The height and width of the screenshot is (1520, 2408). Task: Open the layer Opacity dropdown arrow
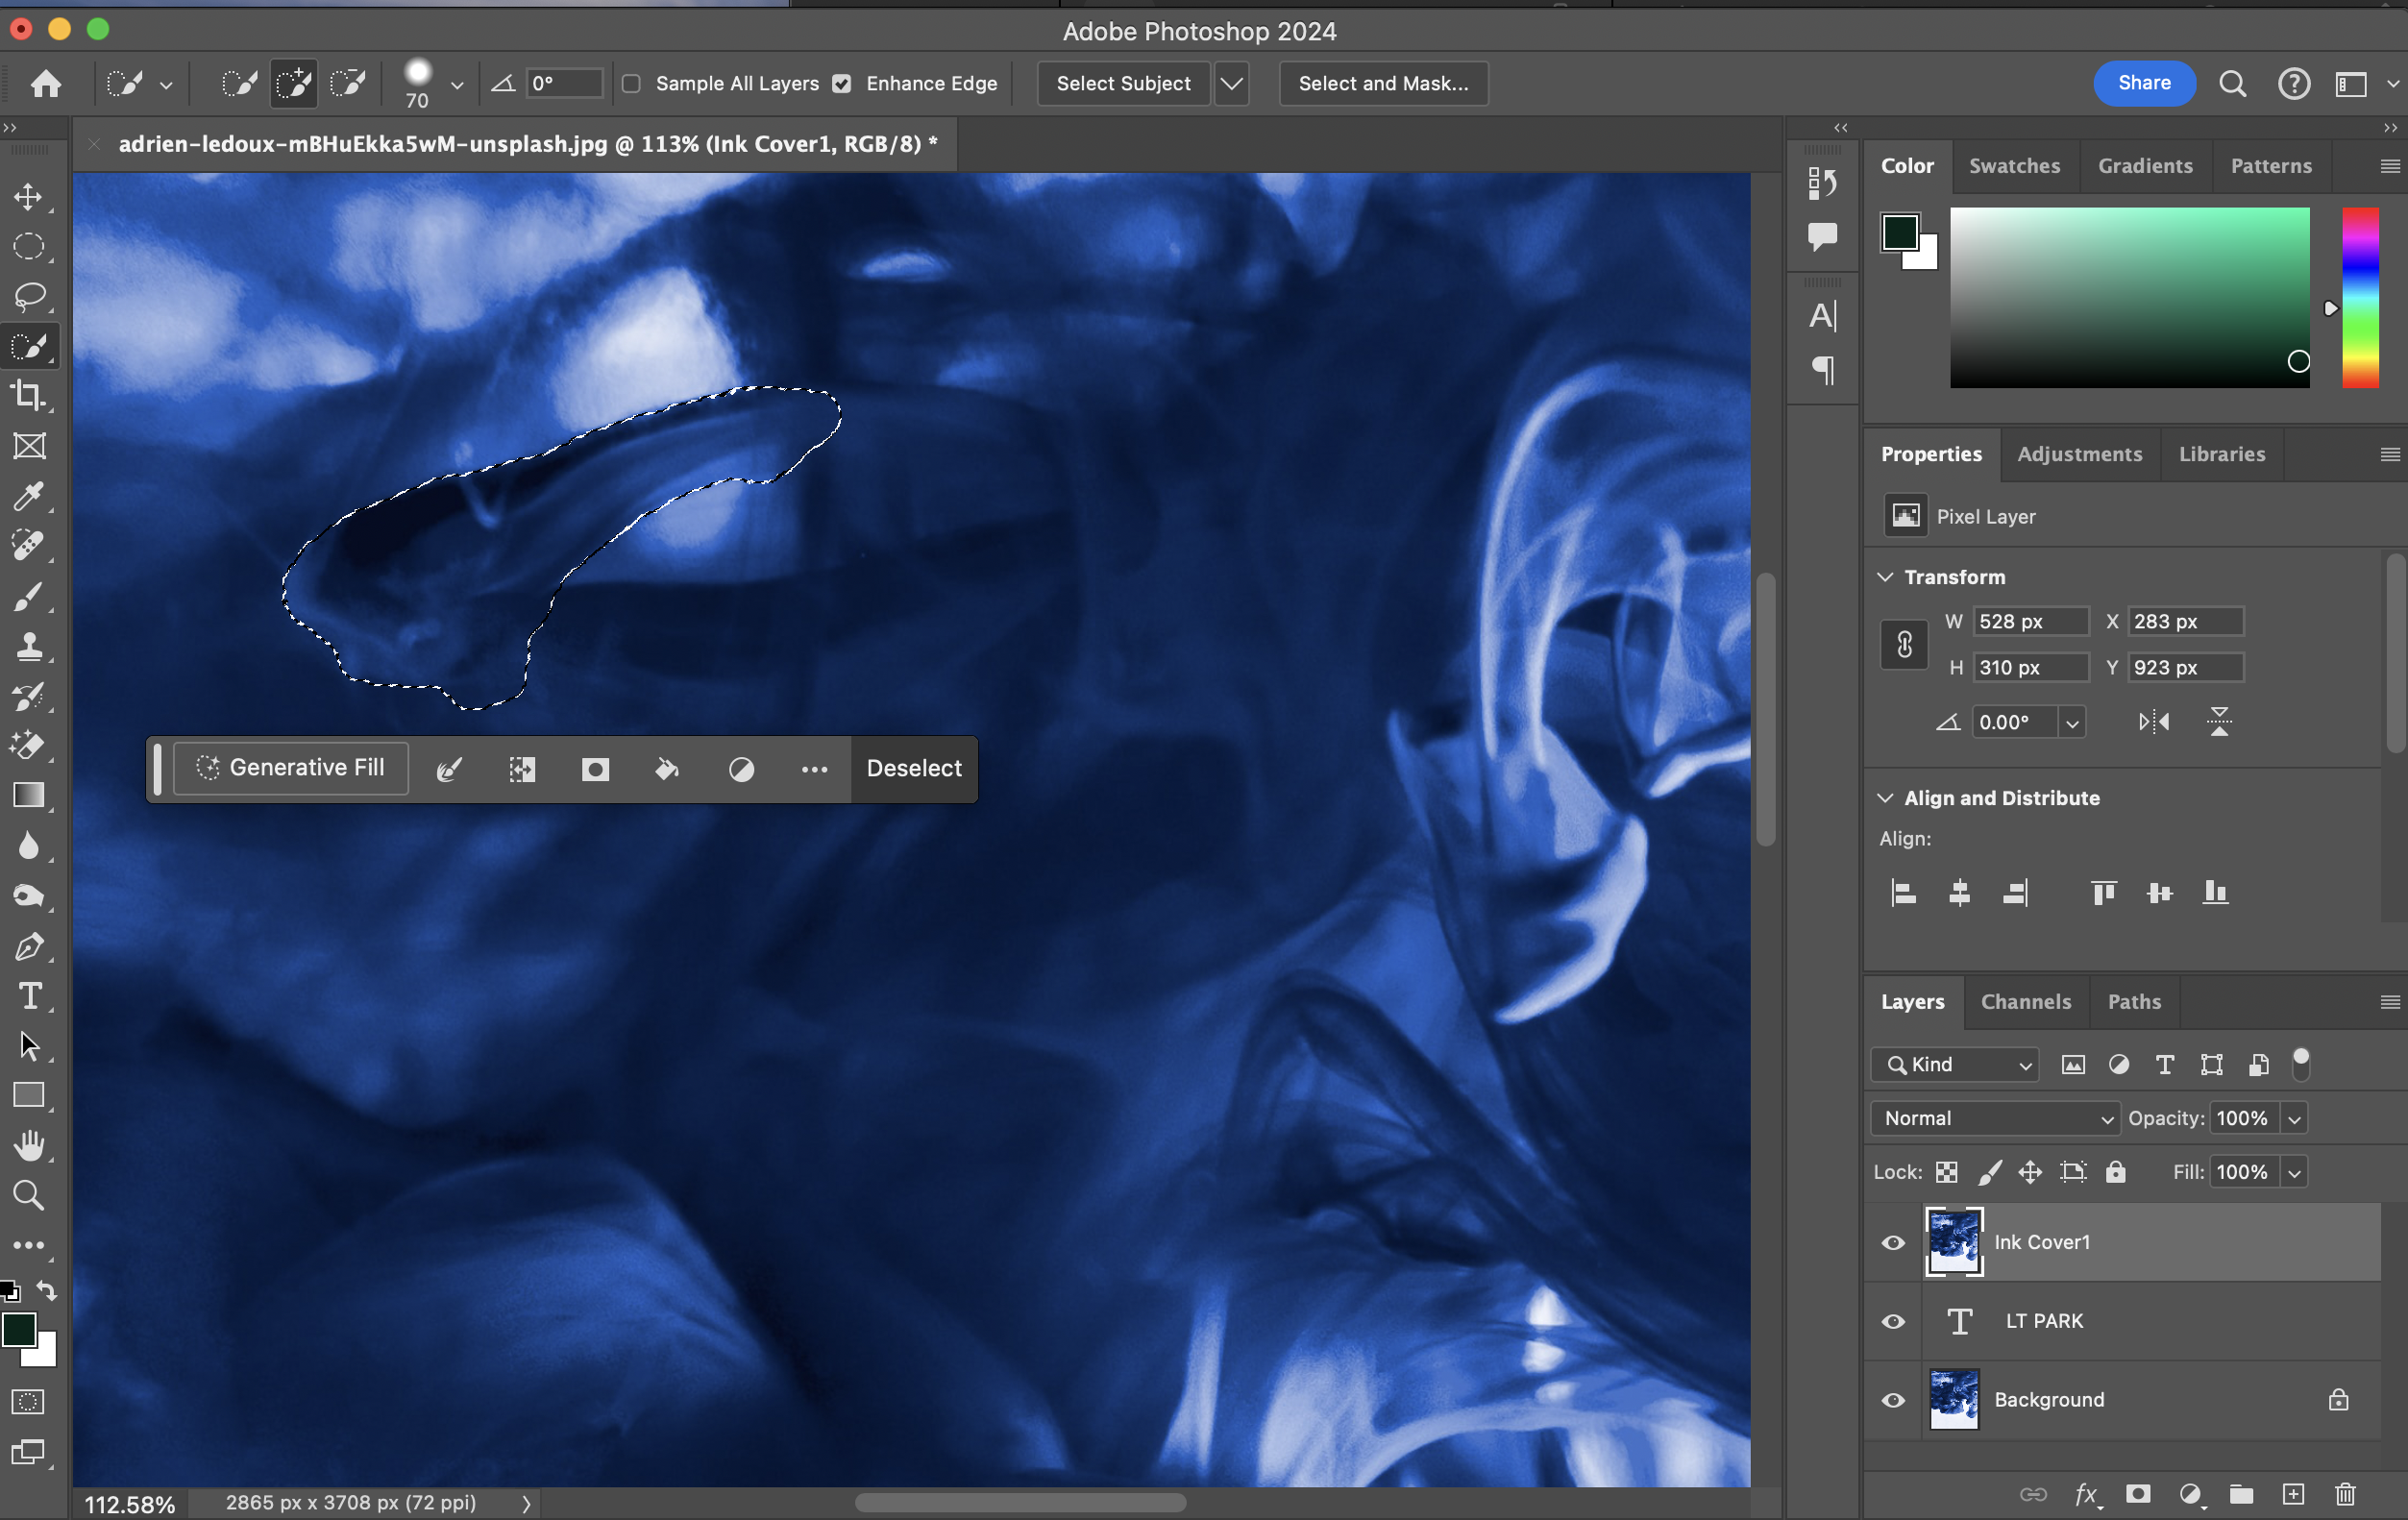(2295, 1119)
